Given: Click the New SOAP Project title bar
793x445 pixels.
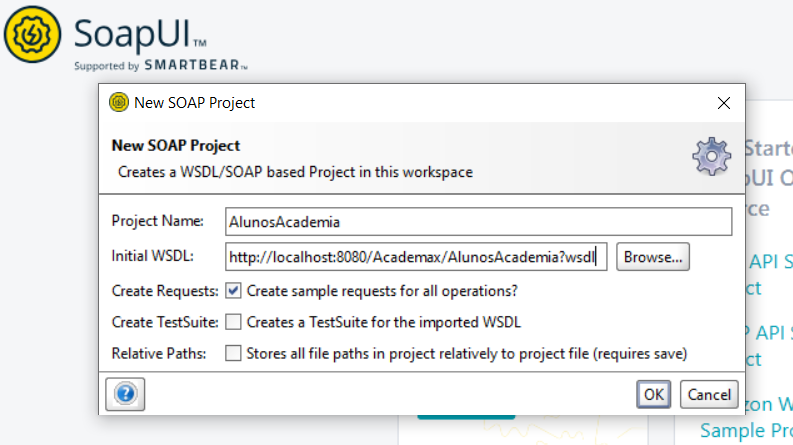Looking at the screenshot, I should click(x=400, y=102).
